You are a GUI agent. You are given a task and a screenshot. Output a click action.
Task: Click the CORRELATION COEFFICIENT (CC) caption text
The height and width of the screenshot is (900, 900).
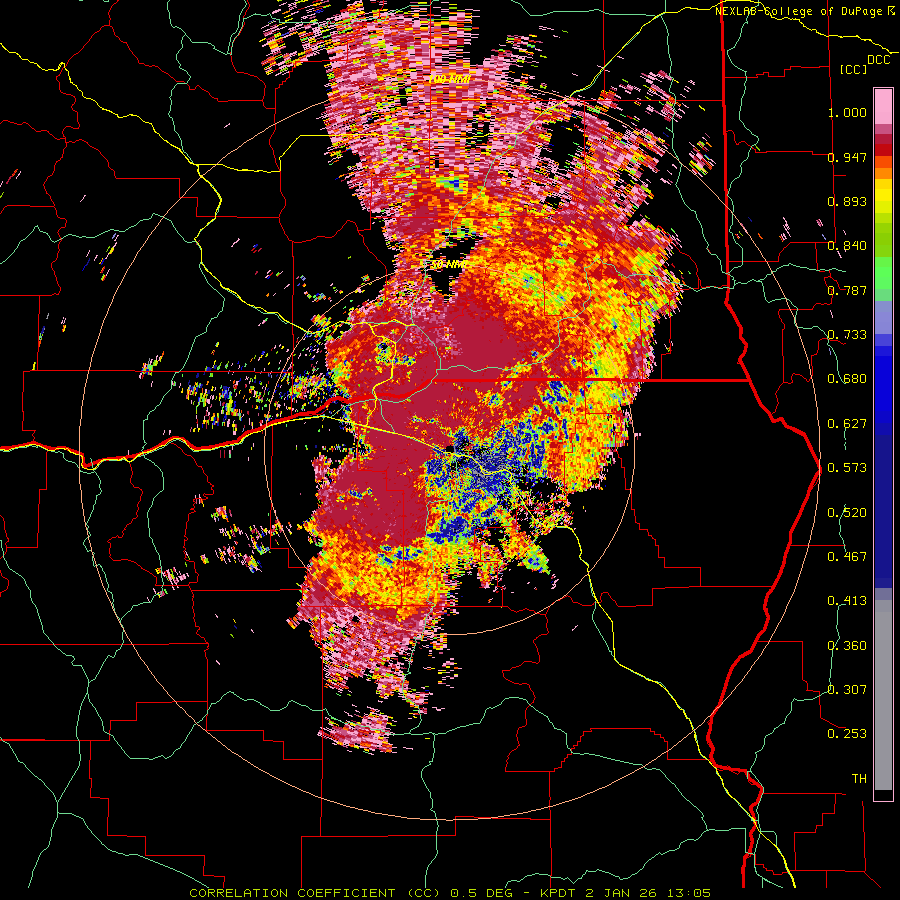[x=315, y=893]
